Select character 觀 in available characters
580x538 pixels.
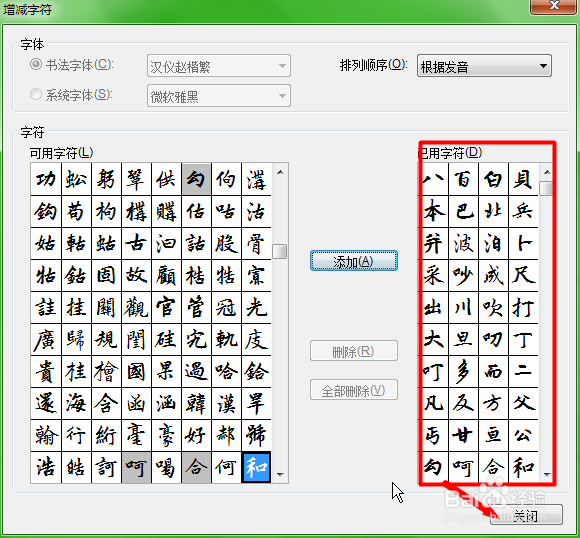(136, 307)
